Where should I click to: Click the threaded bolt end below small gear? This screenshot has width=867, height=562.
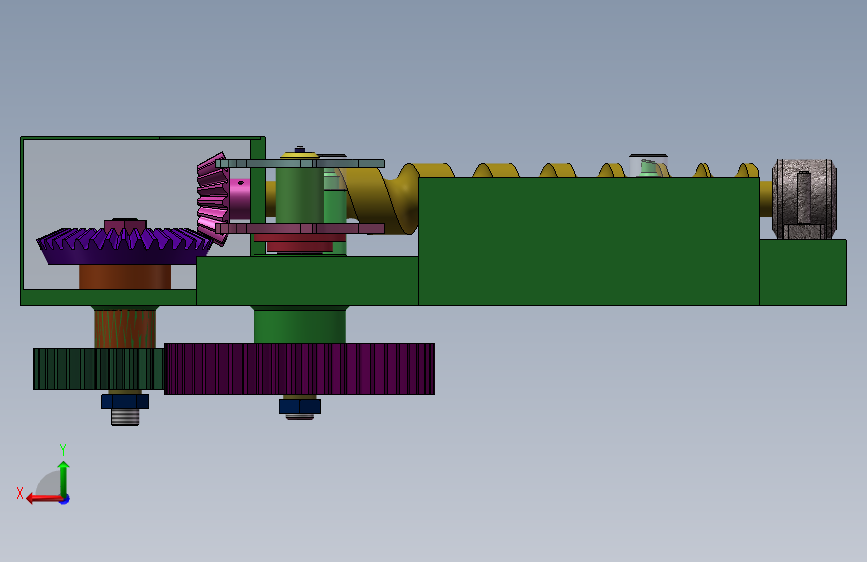[x=125, y=417]
